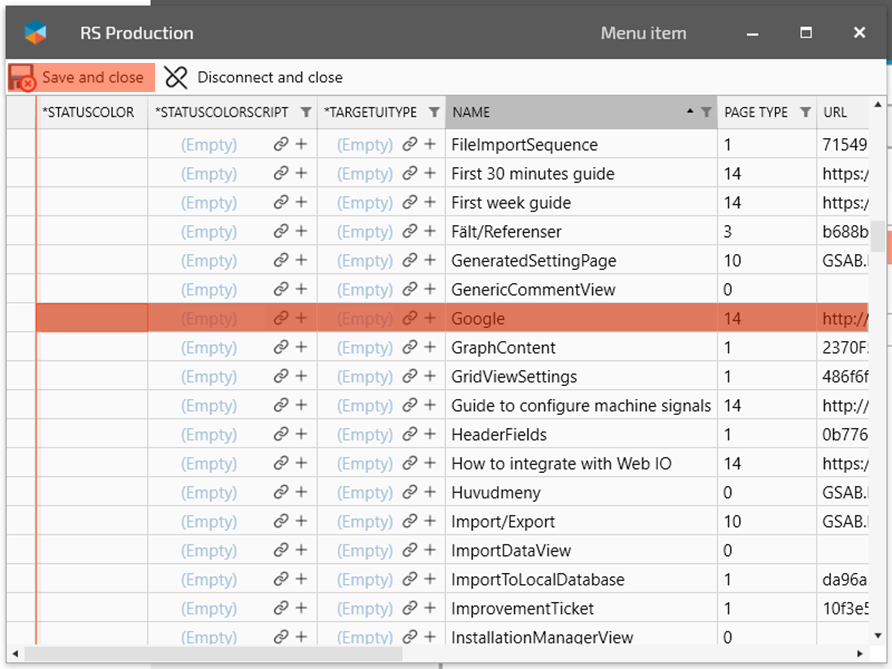The height and width of the screenshot is (669, 892).
Task: Open the PAGE TYPE column filter
Action: (x=805, y=113)
